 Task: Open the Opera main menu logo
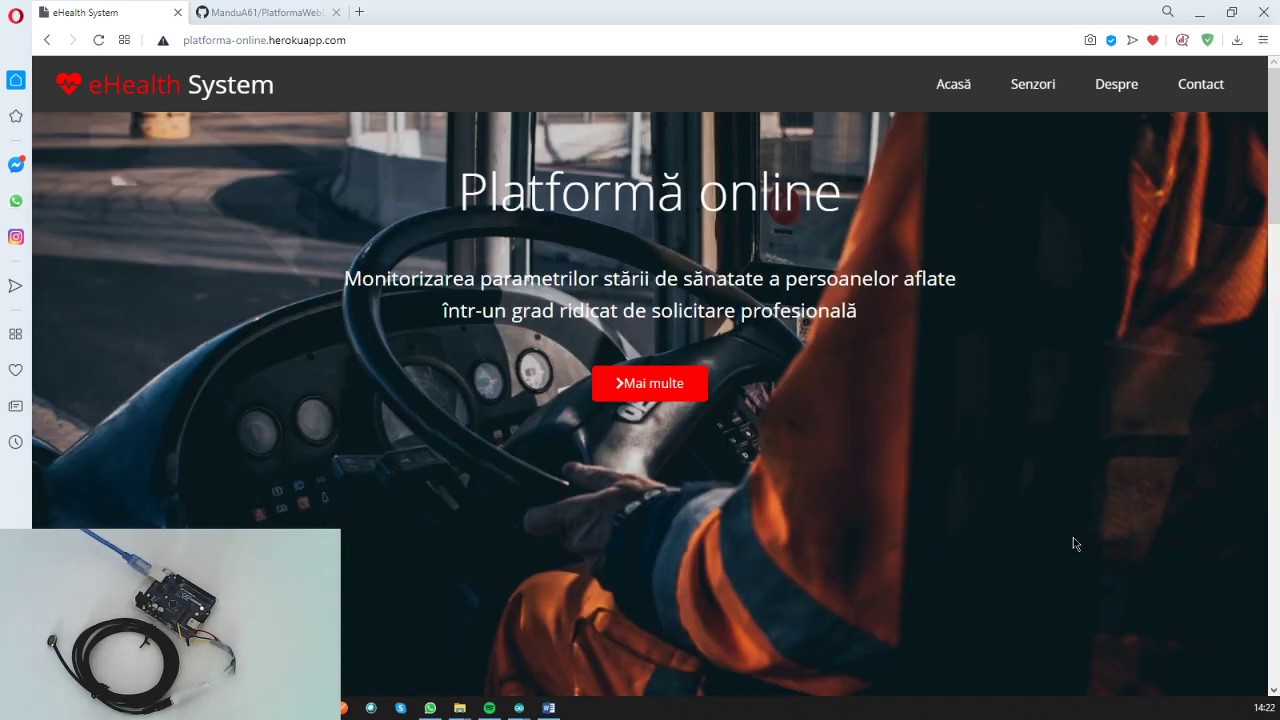pos(15,16)
